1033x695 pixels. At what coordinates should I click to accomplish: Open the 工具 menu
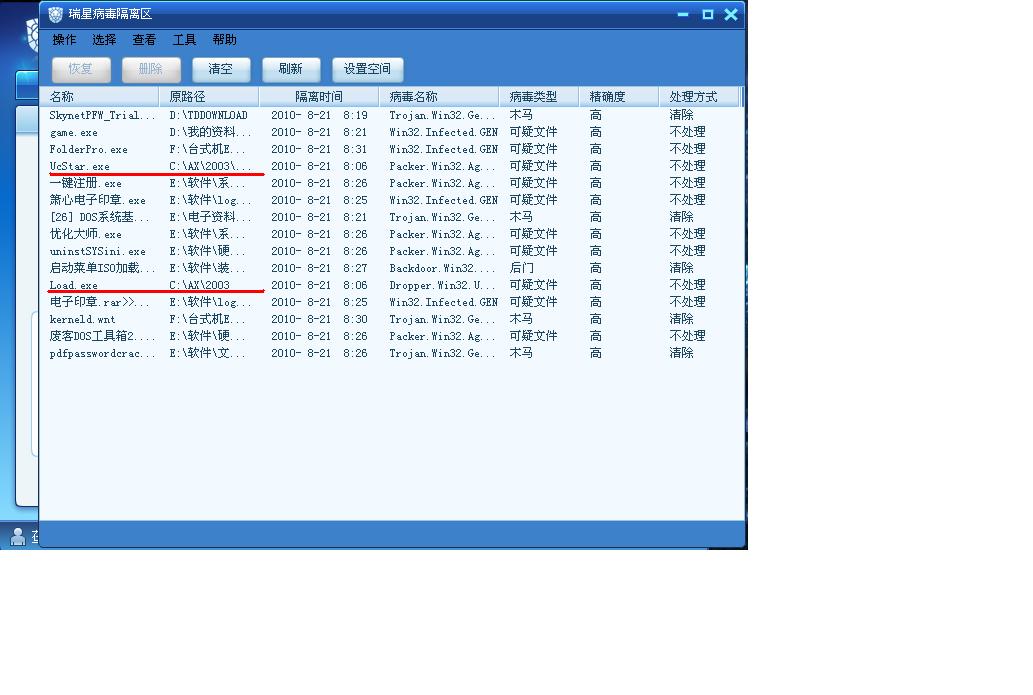(184, 40)
